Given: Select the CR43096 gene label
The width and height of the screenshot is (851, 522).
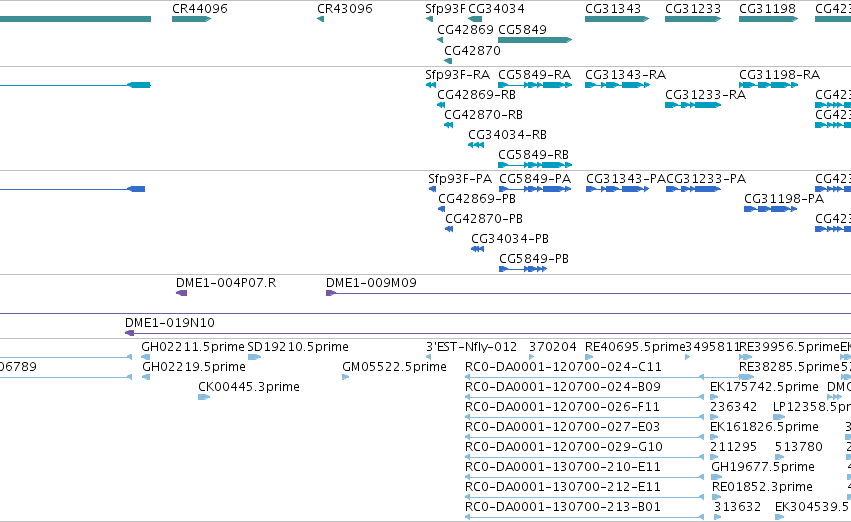Looking at the screenshot, I should (345, 9).
